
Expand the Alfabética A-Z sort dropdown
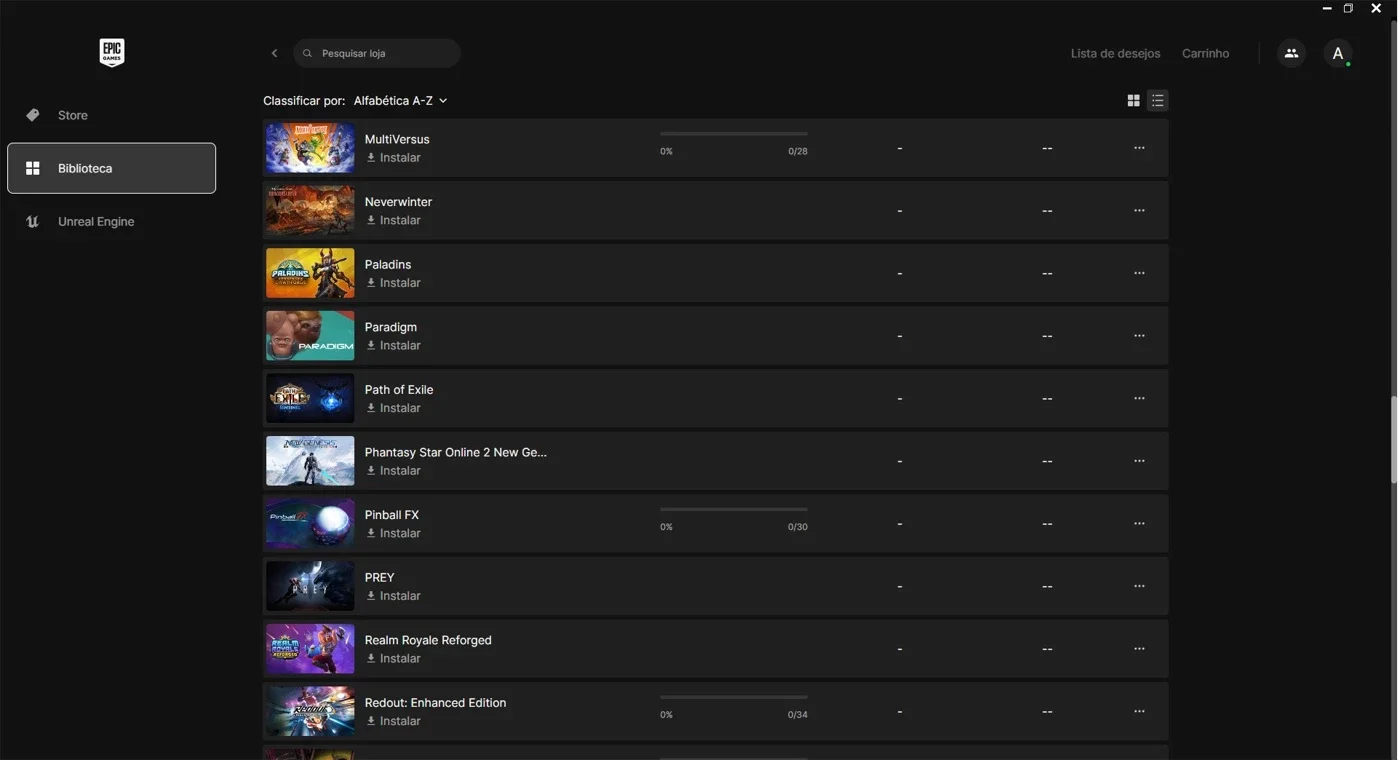coord(400,101)
